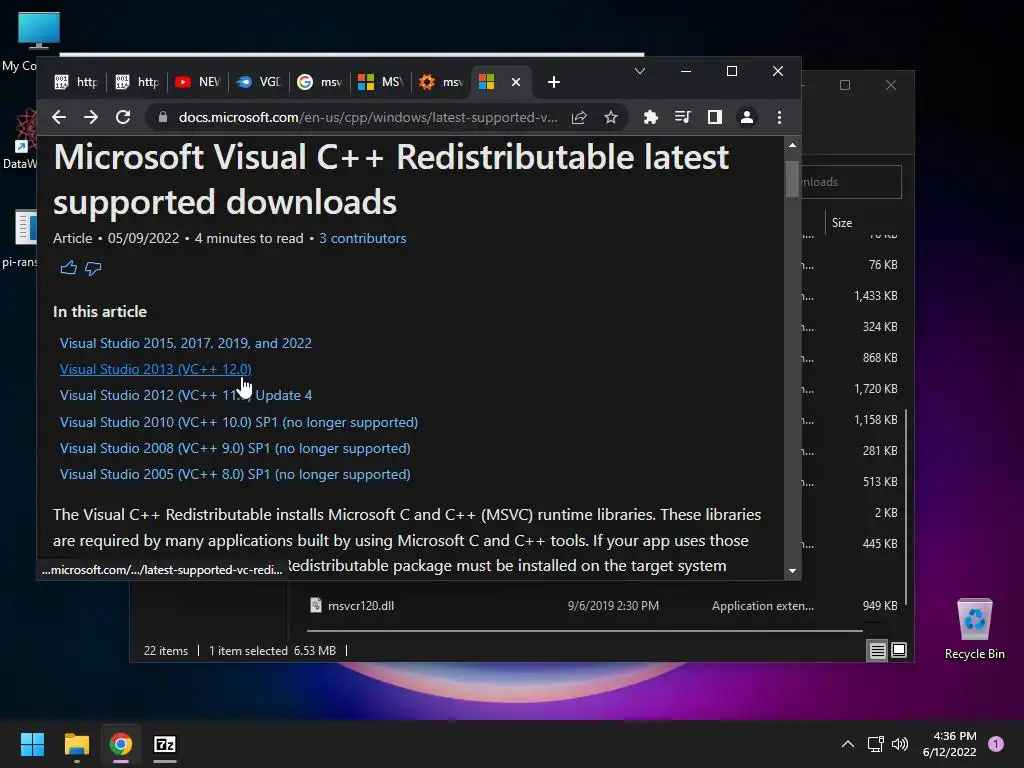Switch to the VGD tab
This screenshot has height=768, width=1024.
pyautogui.click(x=259, y=82)
